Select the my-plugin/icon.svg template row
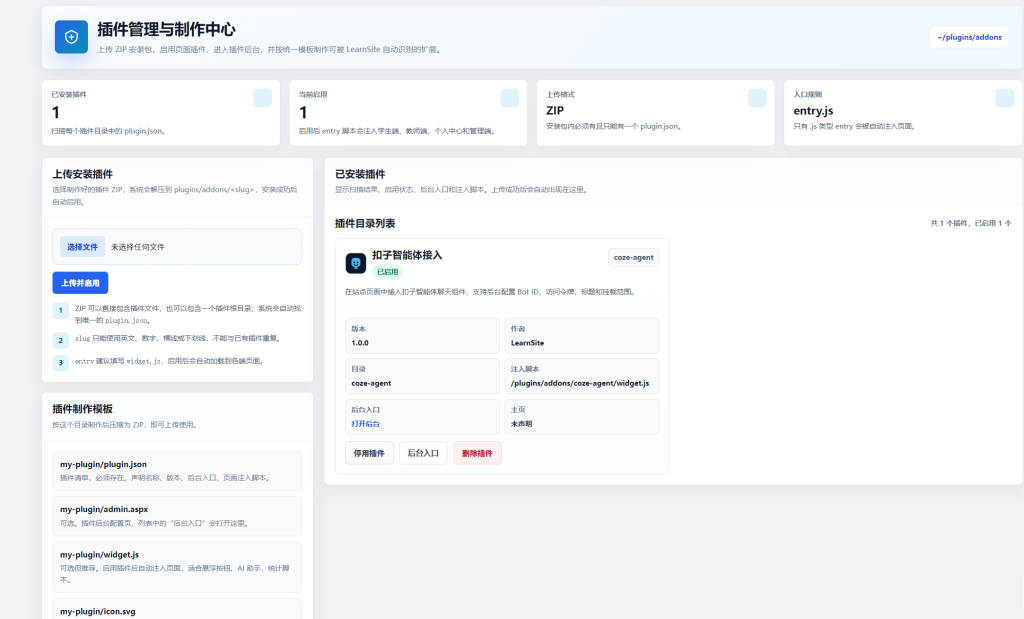 pos(177,610)
